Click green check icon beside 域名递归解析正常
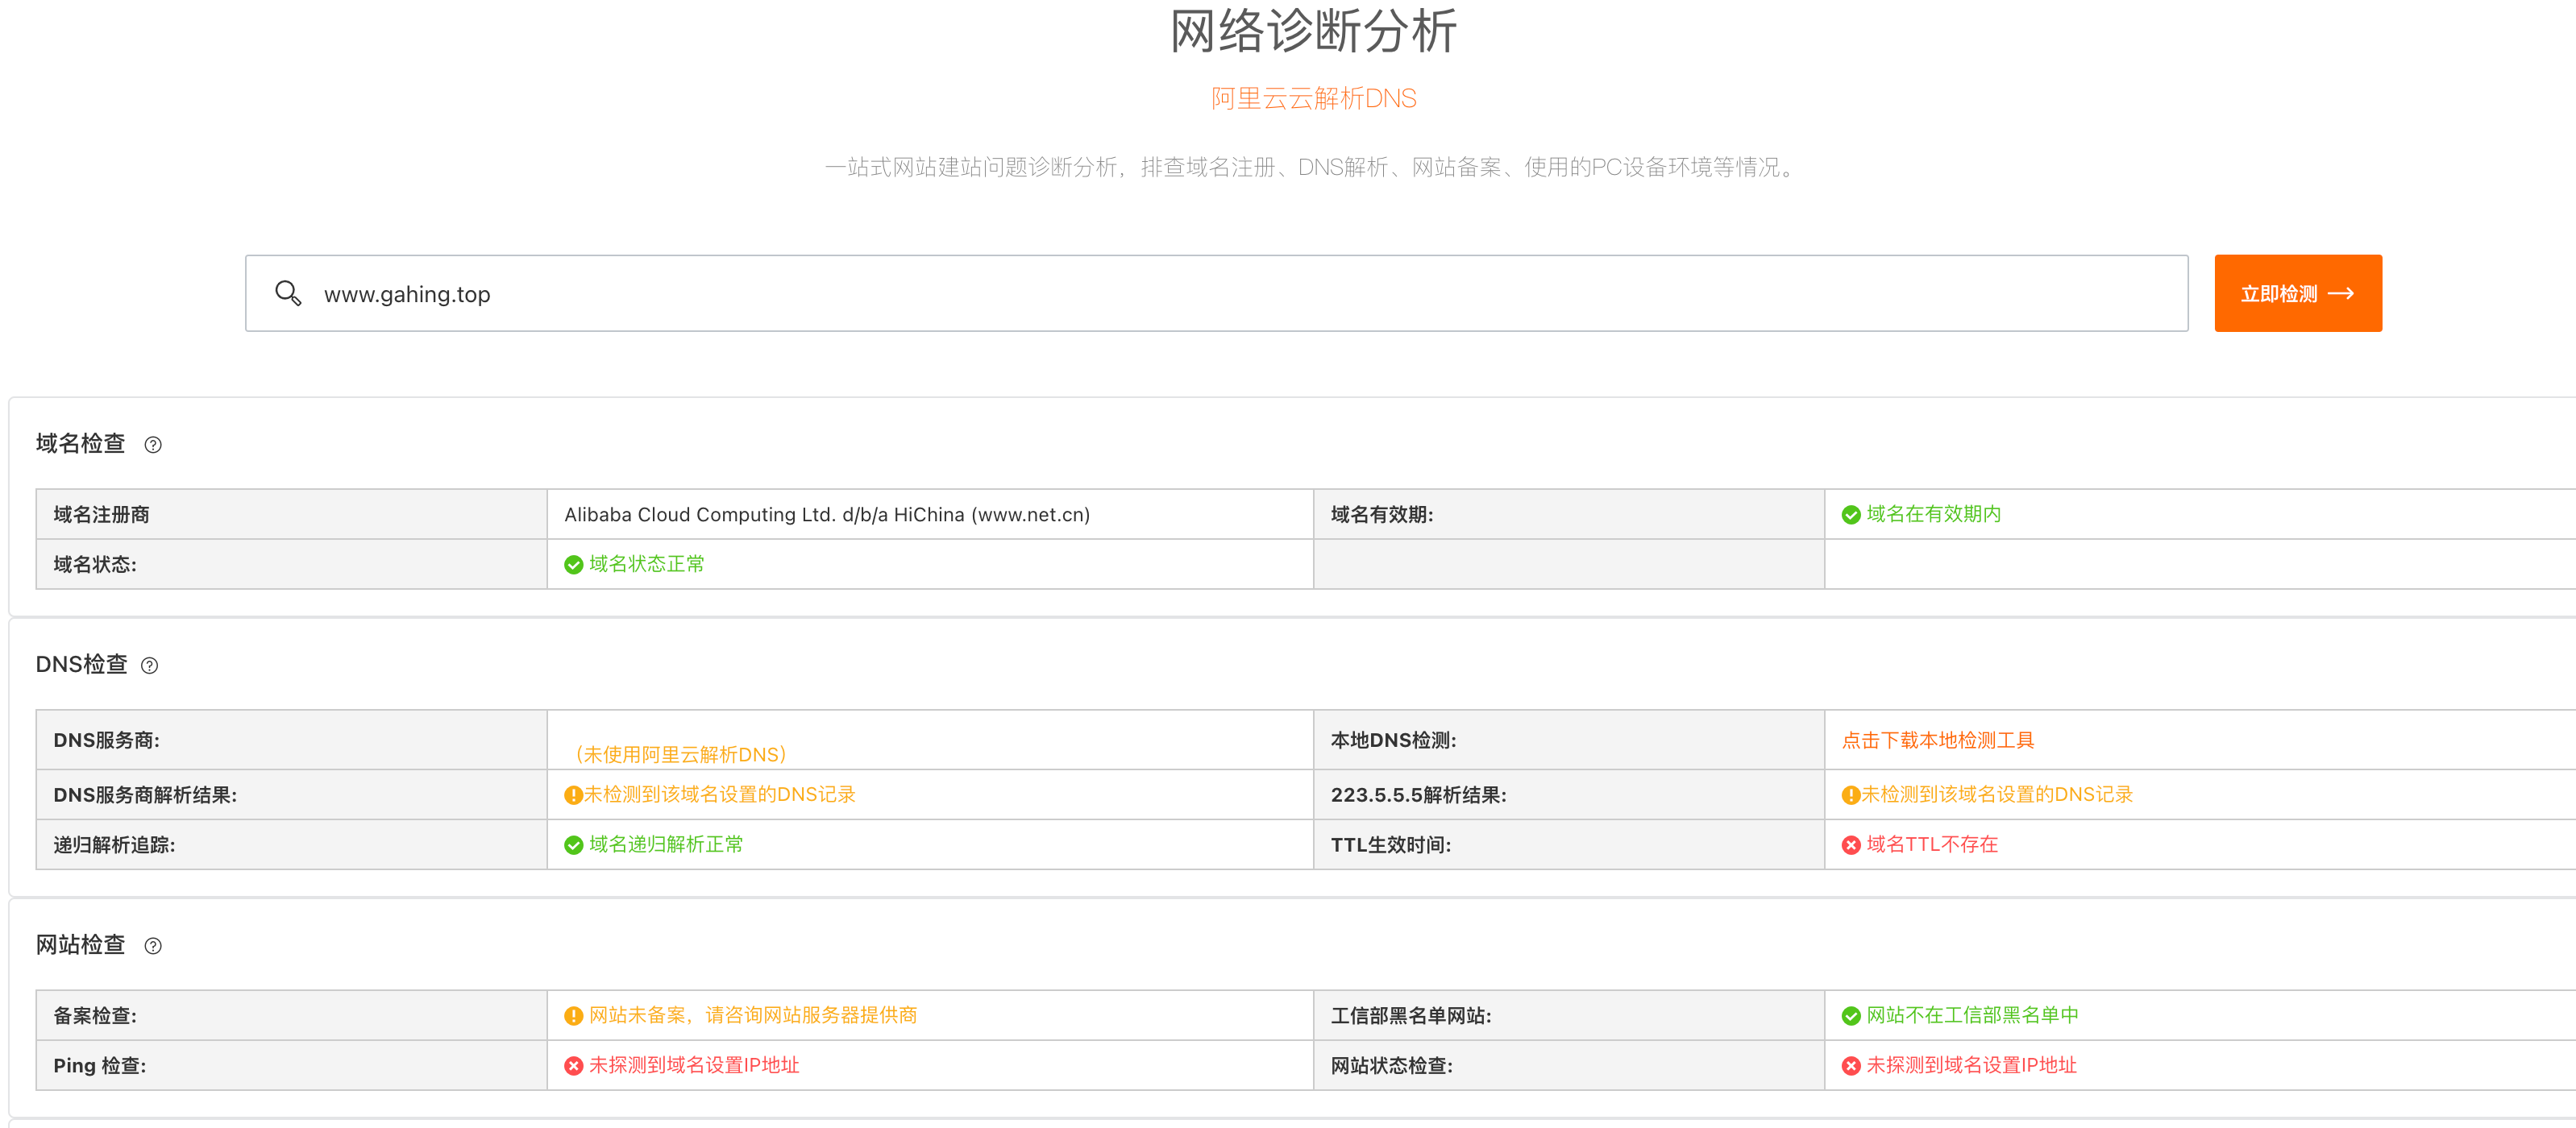Screen dimensions: 2576x1128 pyautogui.click(x=573, y=845)
